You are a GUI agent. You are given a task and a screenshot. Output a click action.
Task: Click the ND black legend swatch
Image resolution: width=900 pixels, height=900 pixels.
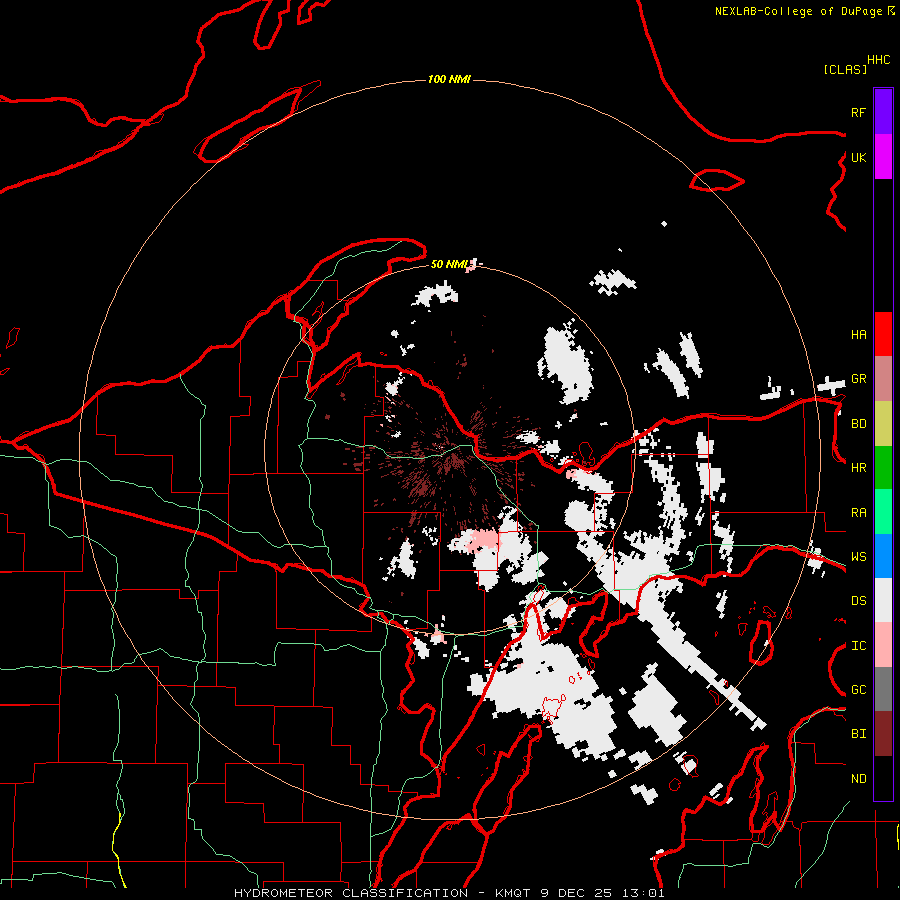pos(883,778)
